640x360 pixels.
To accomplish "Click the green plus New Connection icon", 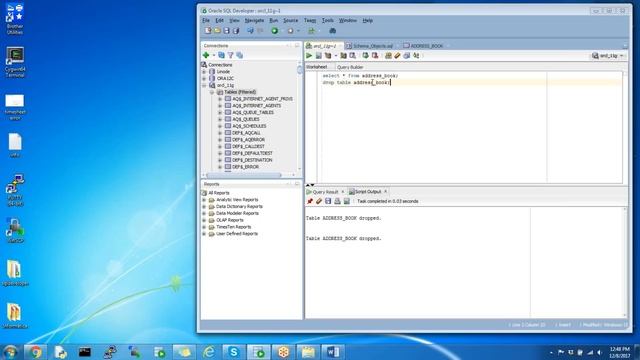I will tap(206, 55).
